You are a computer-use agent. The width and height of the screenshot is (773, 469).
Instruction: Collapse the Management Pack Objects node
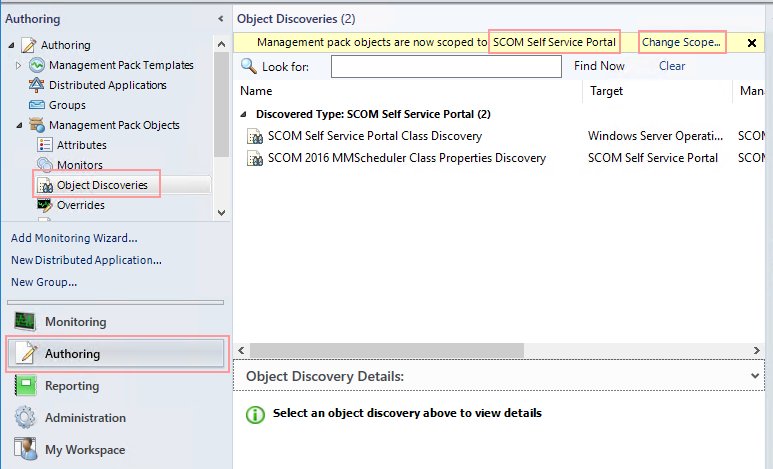tap(19, 125)
